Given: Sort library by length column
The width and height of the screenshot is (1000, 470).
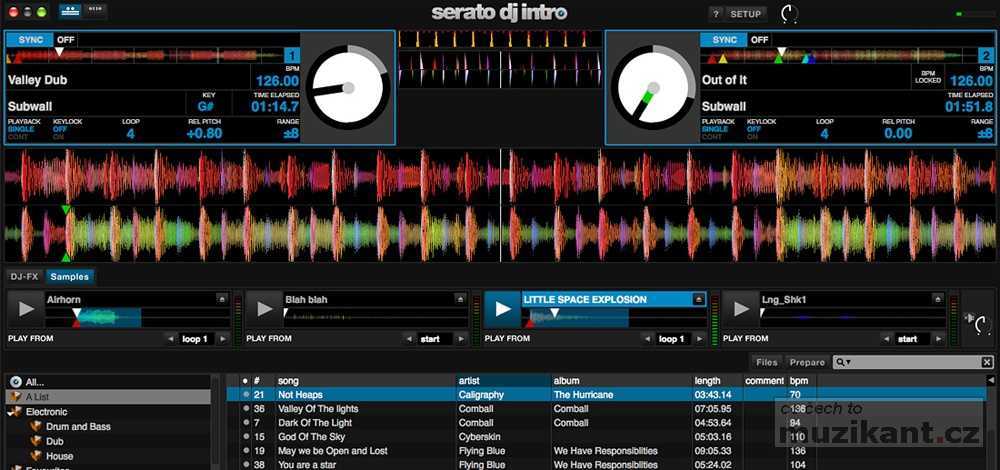Looking at the screenshot, I should pyautogui.click(x=717, y=381).
